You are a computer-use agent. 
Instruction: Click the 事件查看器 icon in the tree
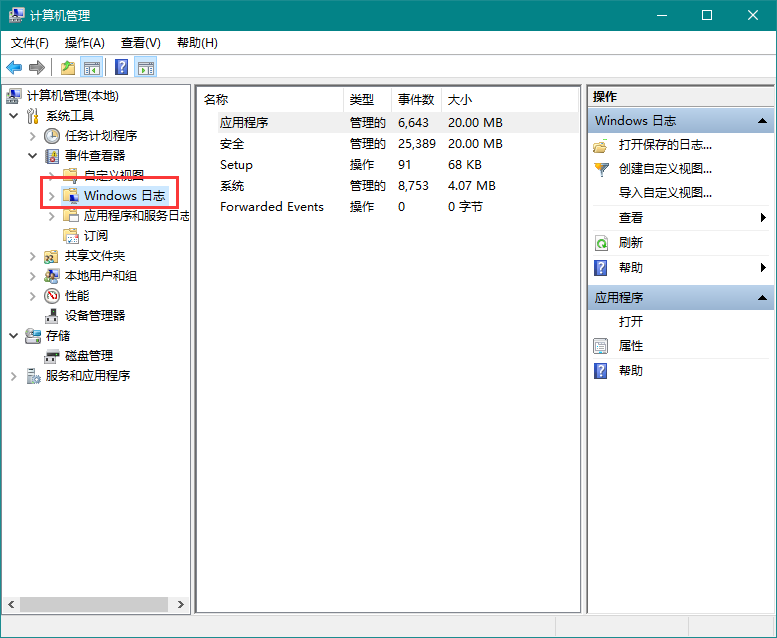[x=52, y=156]
